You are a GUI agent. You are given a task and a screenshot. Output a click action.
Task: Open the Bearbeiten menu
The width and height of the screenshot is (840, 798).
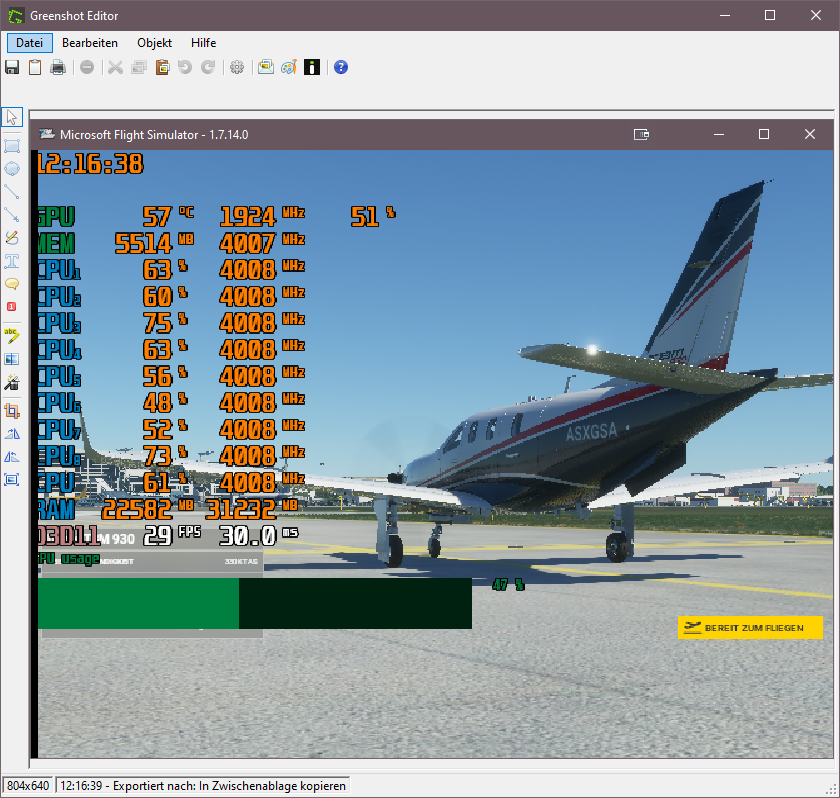click(89, 43)
